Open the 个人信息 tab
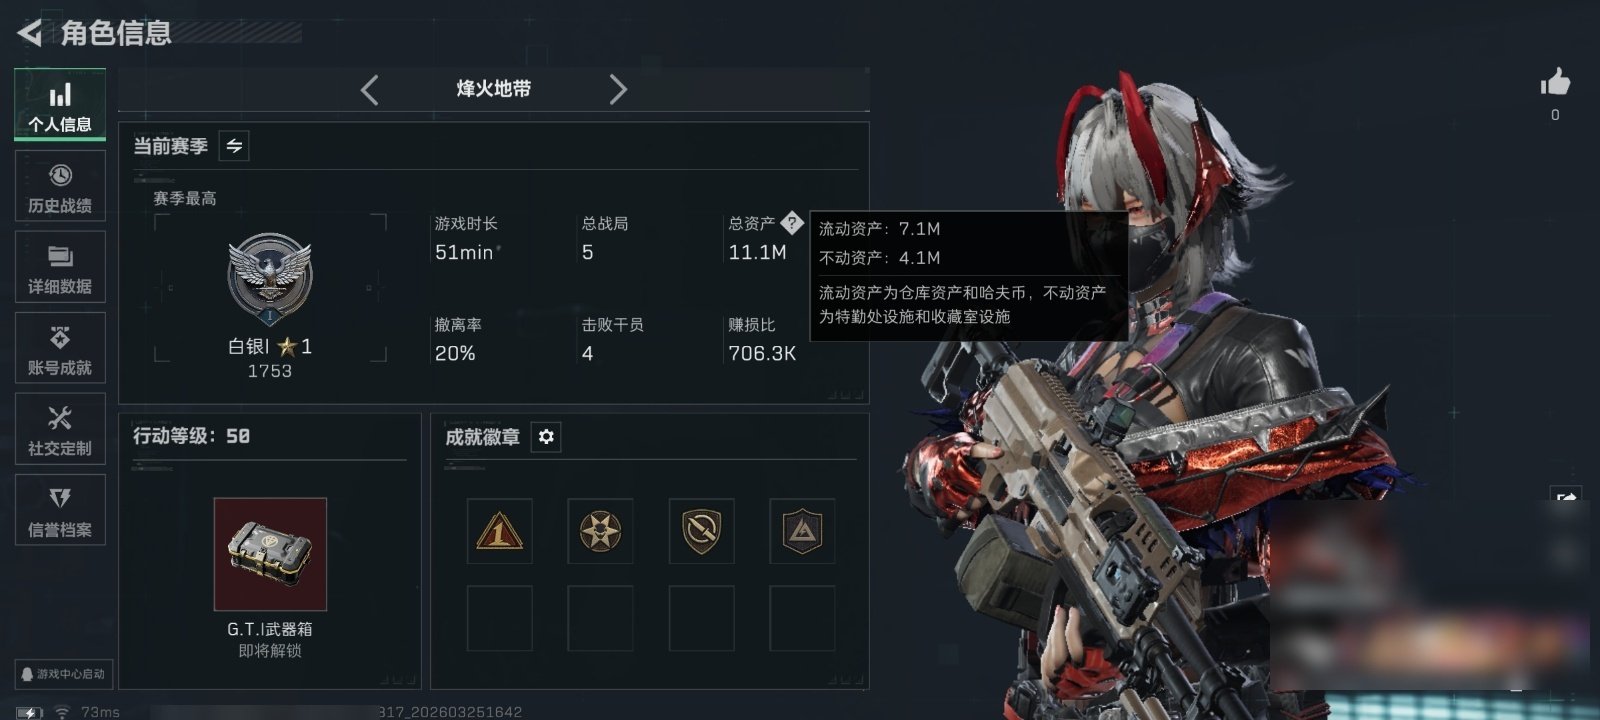1600x720 pixels. (60, 104)
